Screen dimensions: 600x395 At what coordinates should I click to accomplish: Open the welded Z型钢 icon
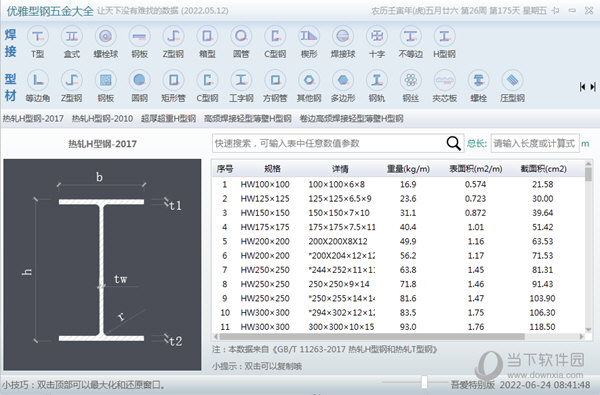(x=173, y=37)
